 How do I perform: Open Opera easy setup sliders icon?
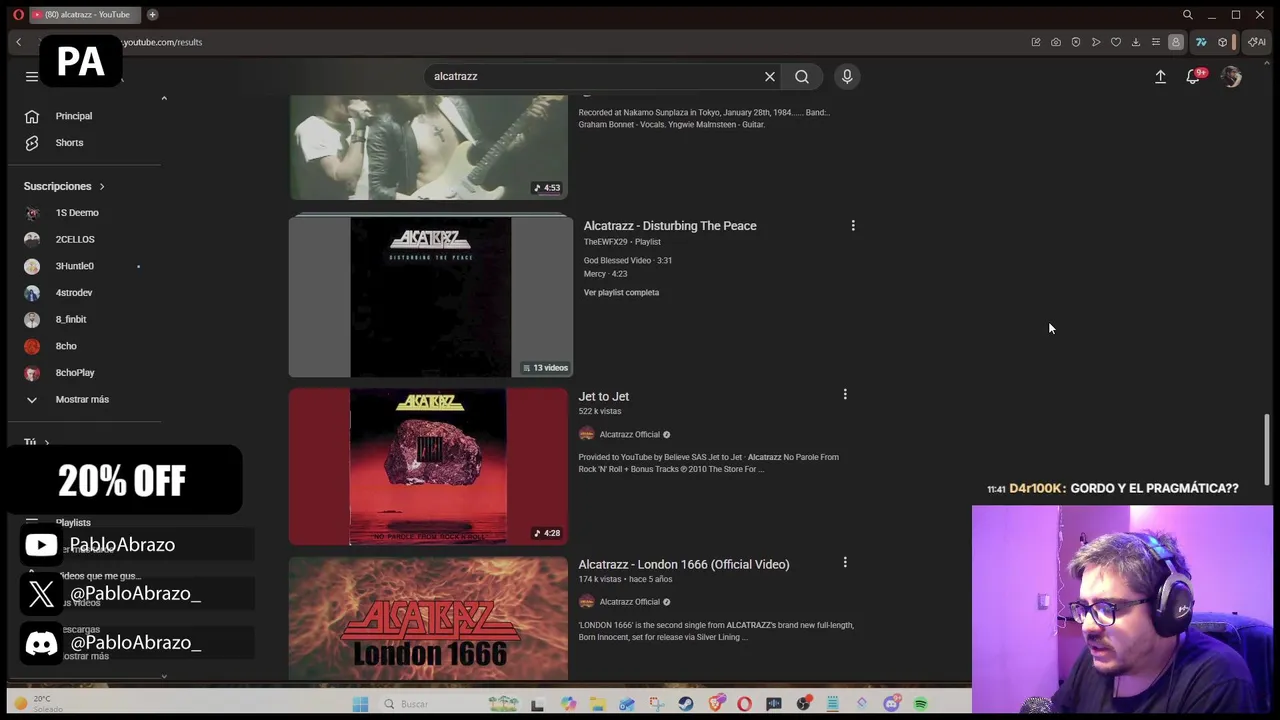(x=1156, y=42)
